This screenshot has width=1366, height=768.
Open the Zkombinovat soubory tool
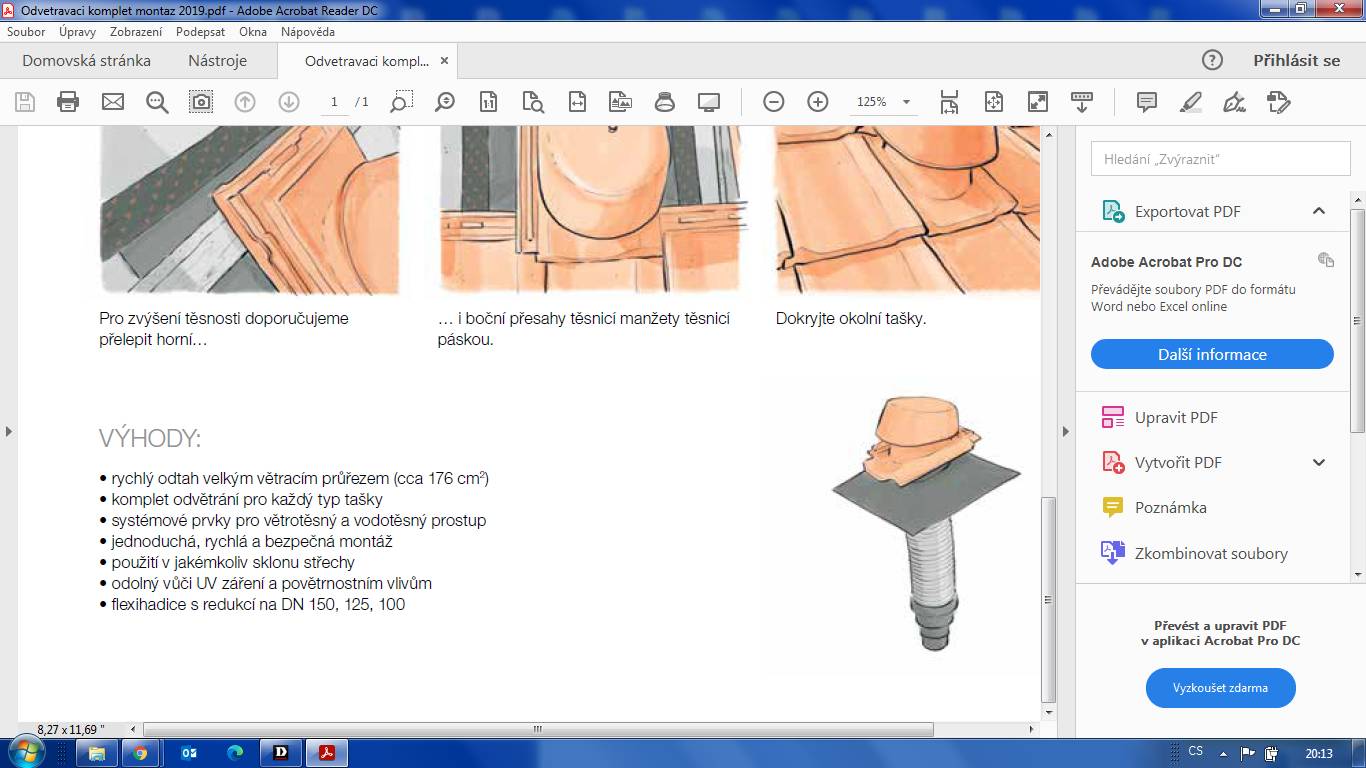[x=1195, y=553]
